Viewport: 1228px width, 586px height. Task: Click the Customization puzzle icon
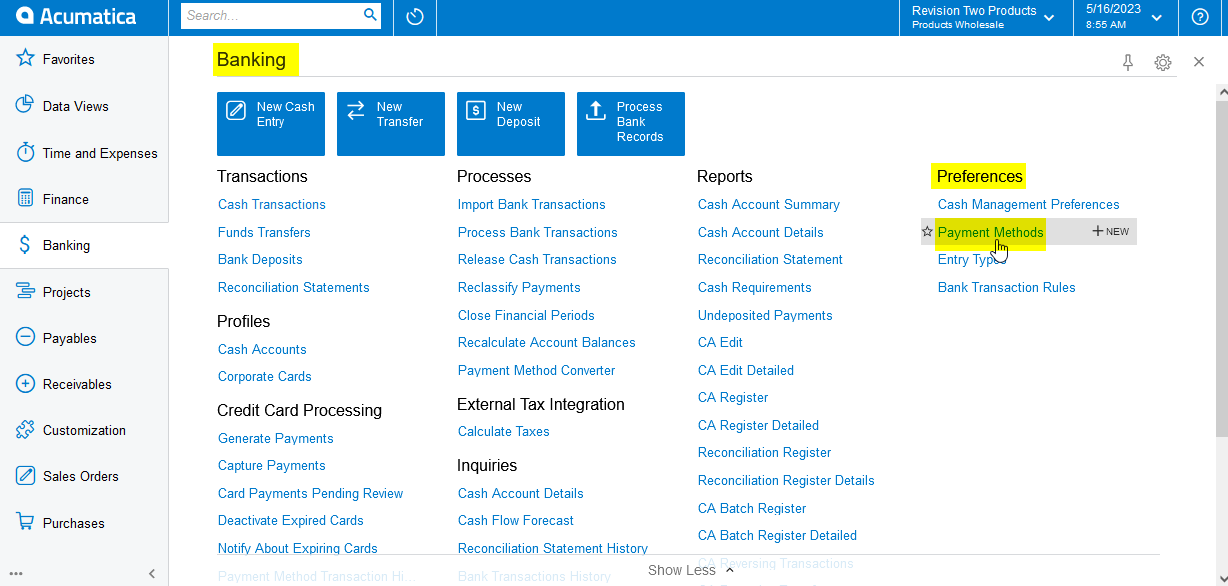point(25,430)
